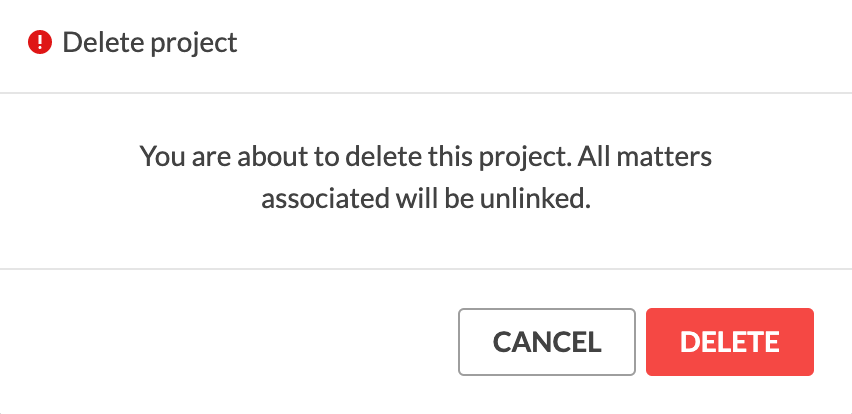The width and height of the screenshot is (852, 414).
Task: Click the "You are about to delete" message line
Action: point(426,158)
